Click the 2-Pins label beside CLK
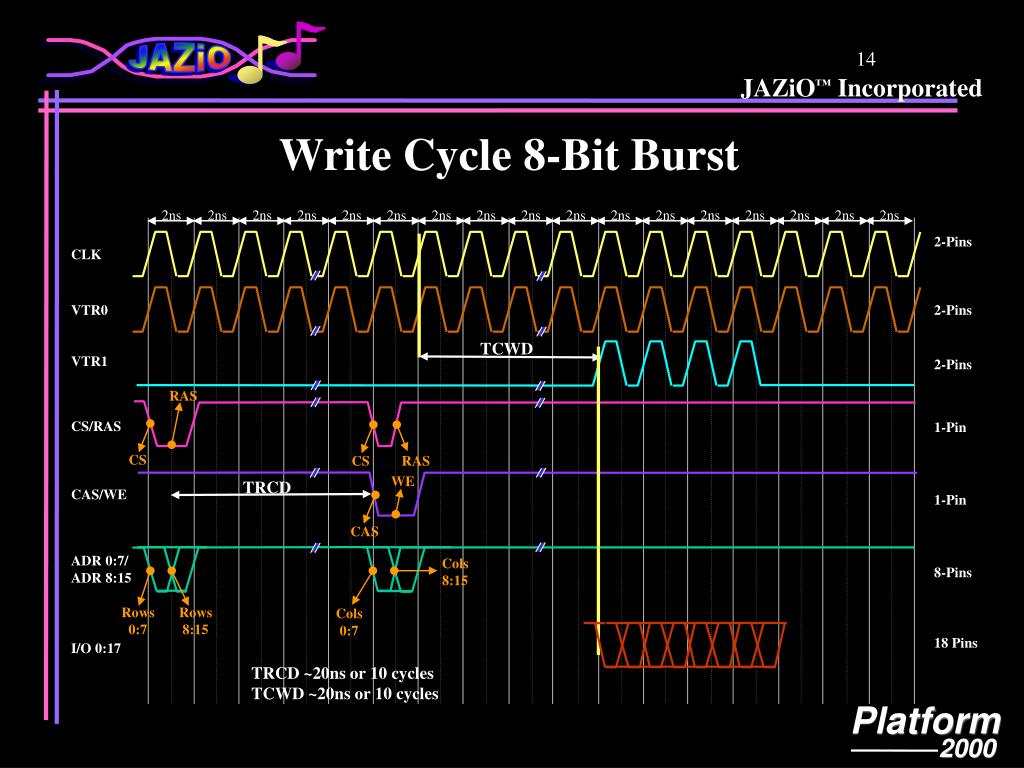 [x=953, y=242]
